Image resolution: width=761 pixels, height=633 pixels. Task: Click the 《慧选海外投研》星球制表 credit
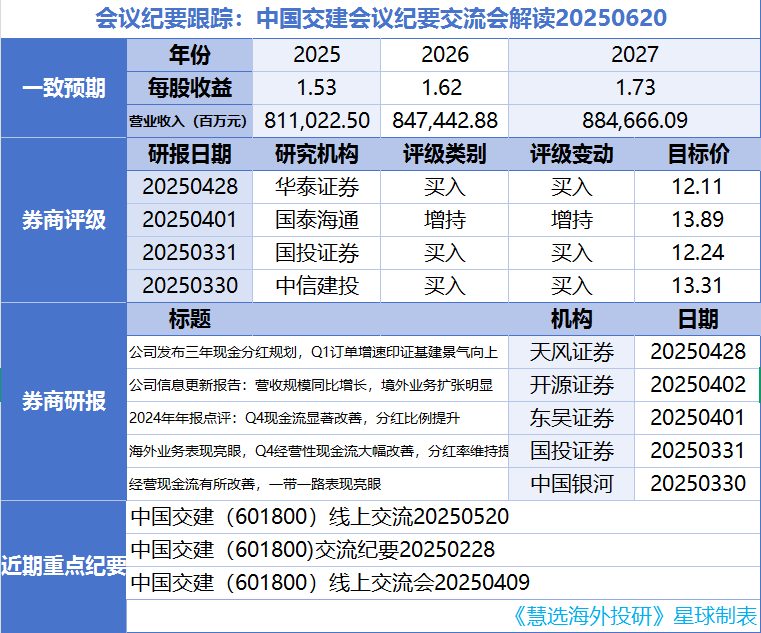coord(635,616)
